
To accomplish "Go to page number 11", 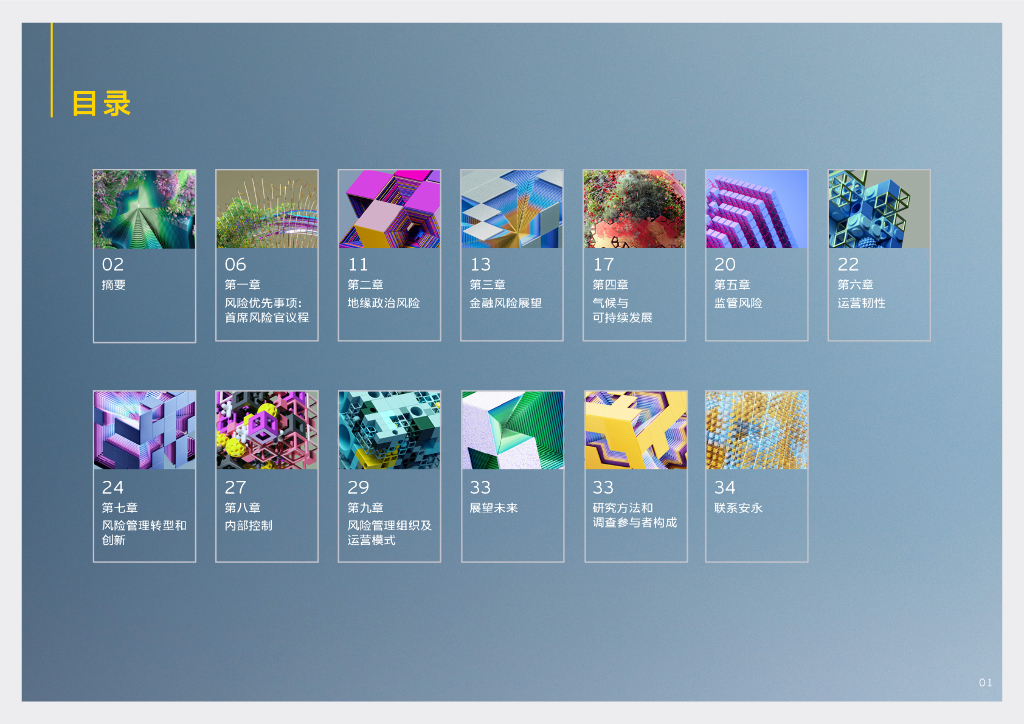I will [358, 264].
